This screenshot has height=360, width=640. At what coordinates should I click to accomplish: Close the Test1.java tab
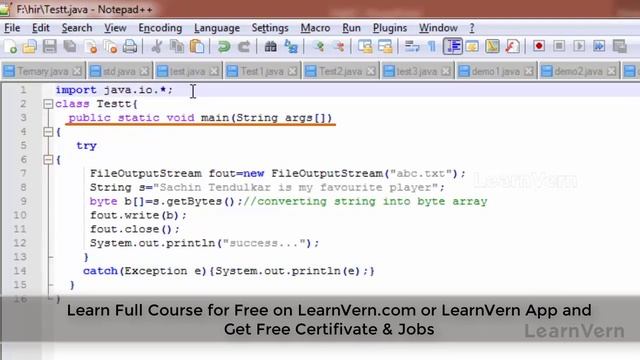click(x=292, y=71)
